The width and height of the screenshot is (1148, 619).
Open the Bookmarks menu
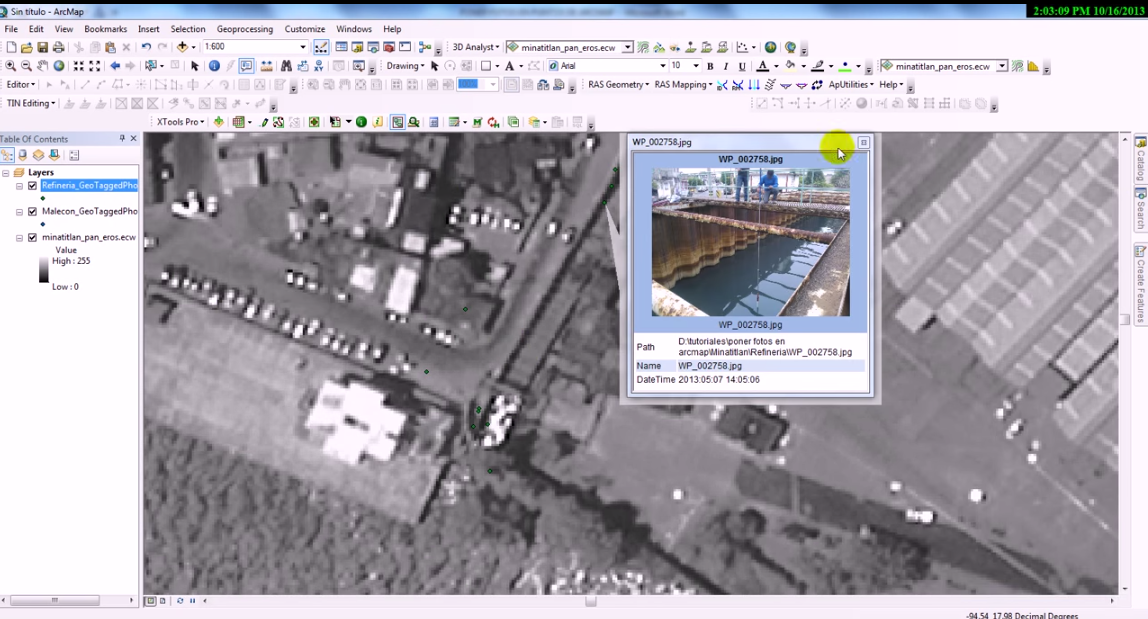click(x=105, y=29)
